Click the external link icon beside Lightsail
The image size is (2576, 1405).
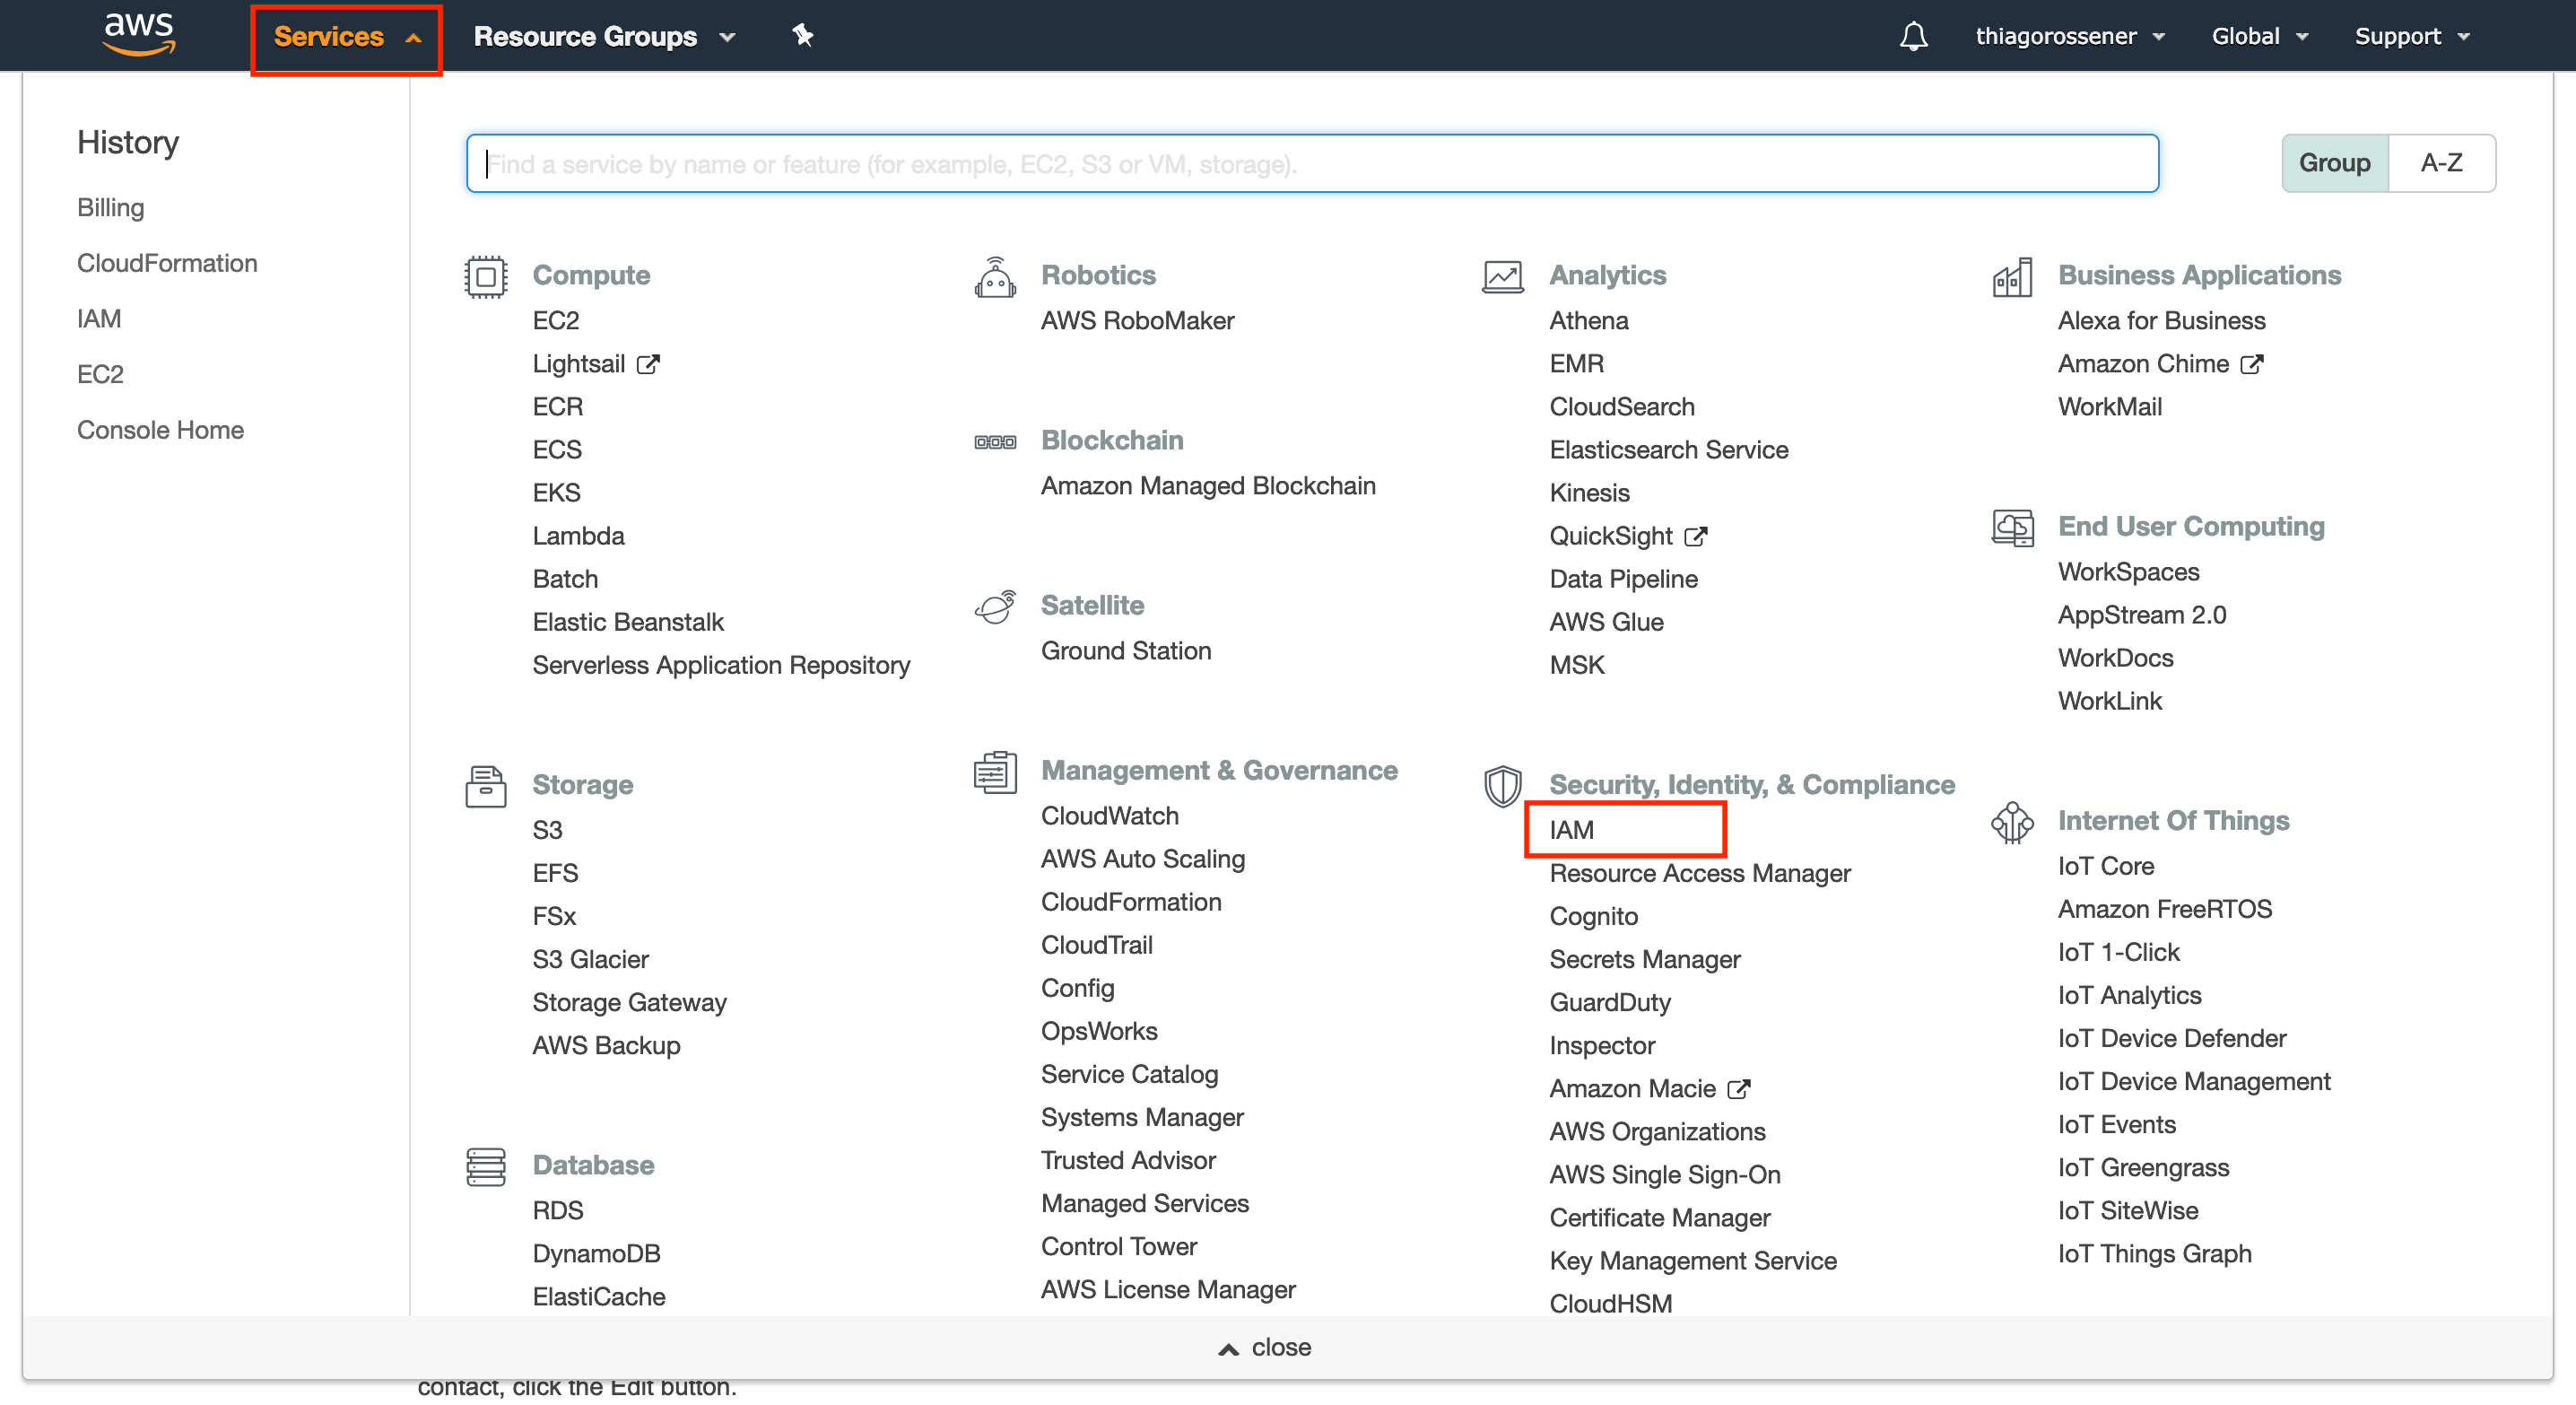pos(648,364)
